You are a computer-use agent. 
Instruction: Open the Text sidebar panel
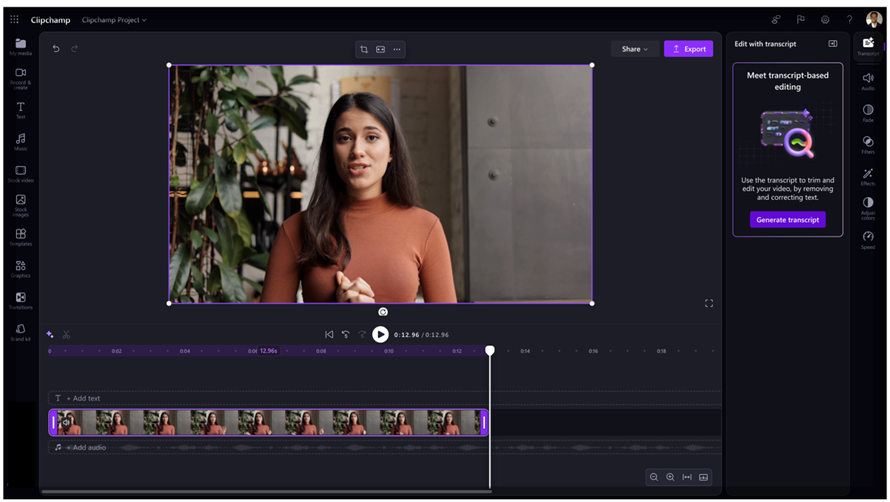[x=20, y=110]
